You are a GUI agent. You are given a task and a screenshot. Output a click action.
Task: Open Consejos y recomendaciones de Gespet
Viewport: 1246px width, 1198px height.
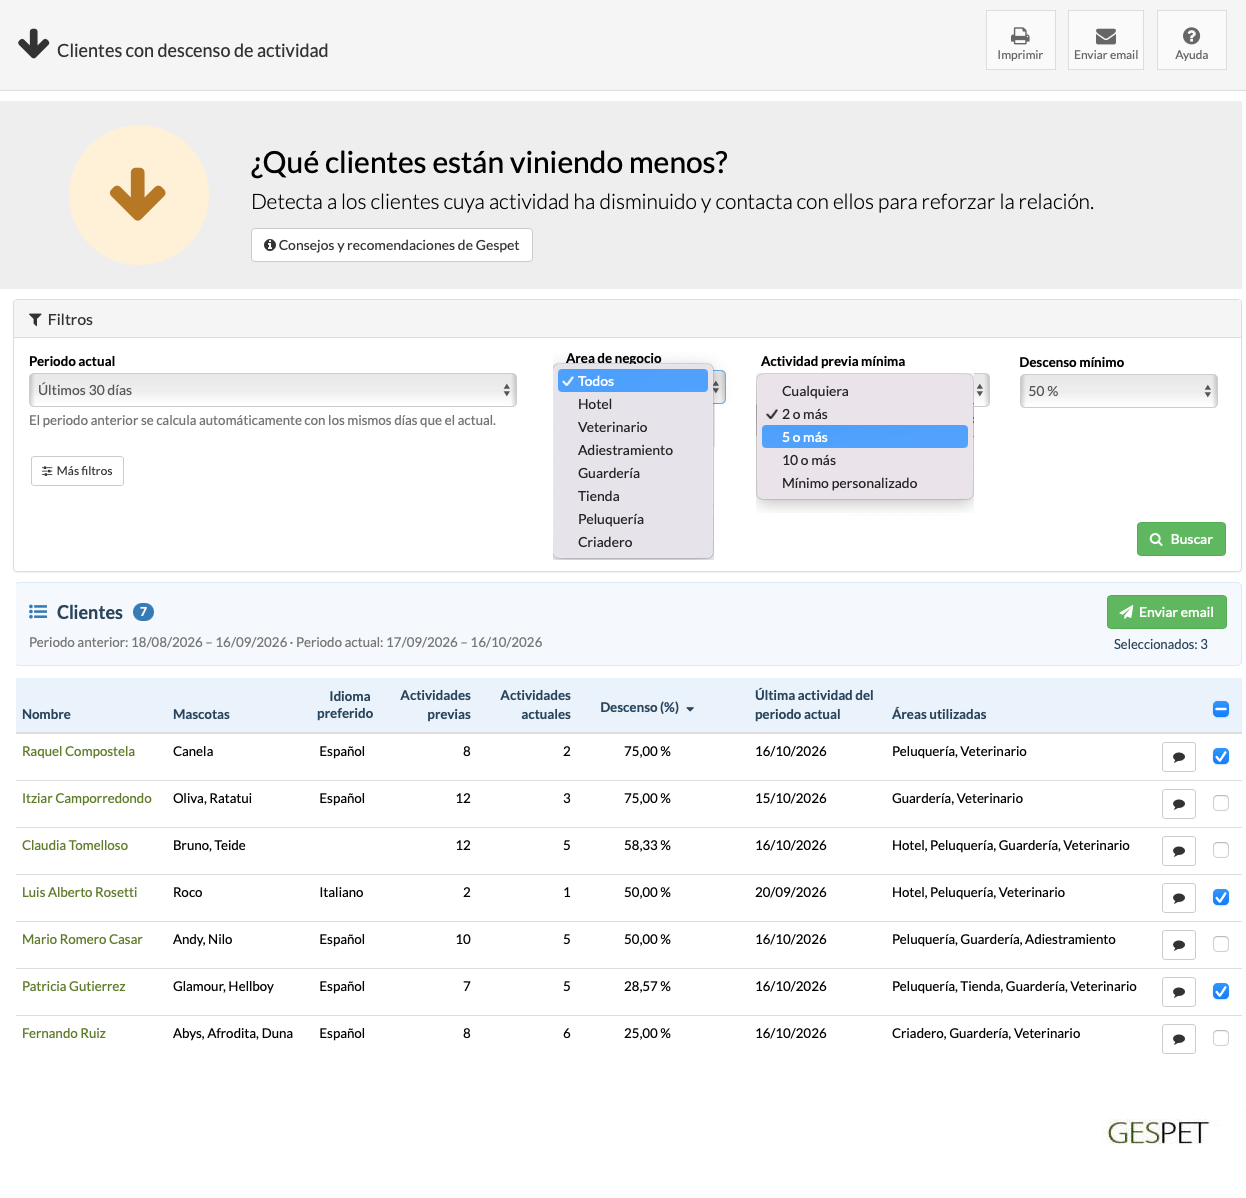pyautogui.click(x=392, y=245)
